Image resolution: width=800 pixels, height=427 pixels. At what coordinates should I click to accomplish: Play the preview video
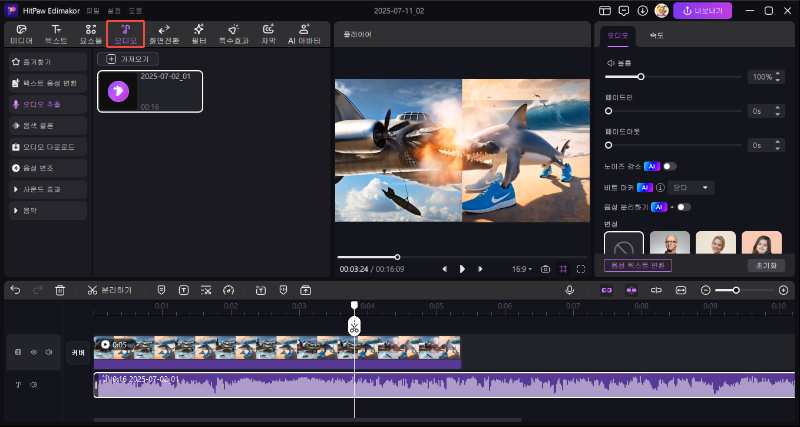(462, 269)
